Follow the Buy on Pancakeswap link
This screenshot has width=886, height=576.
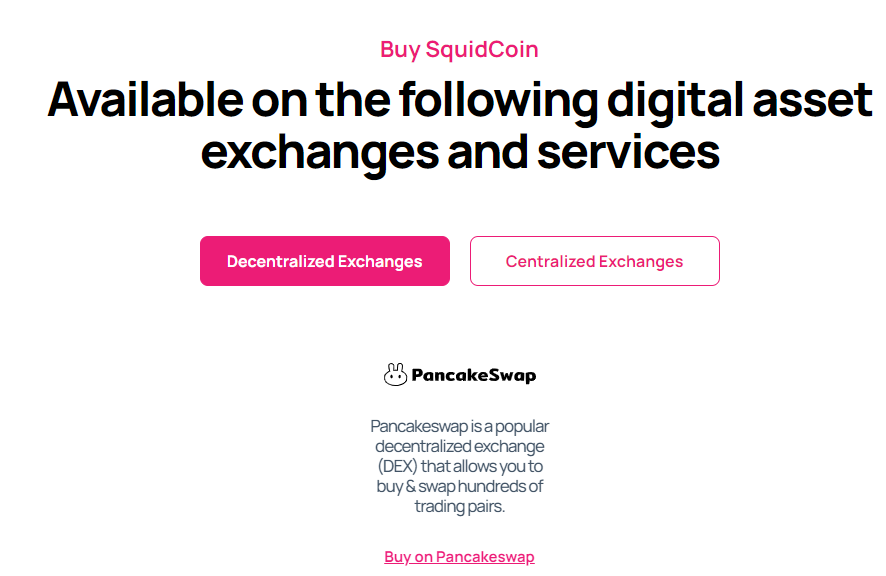click(459, 557)
